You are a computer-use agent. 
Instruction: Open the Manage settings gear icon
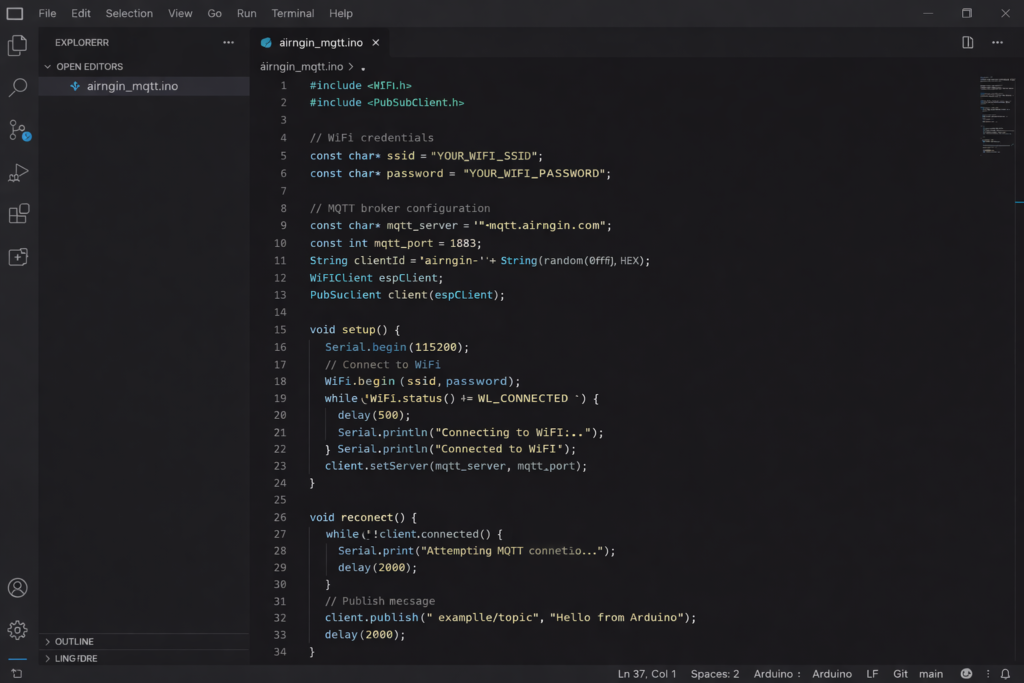pyautogui.click(x=17, y=630)
